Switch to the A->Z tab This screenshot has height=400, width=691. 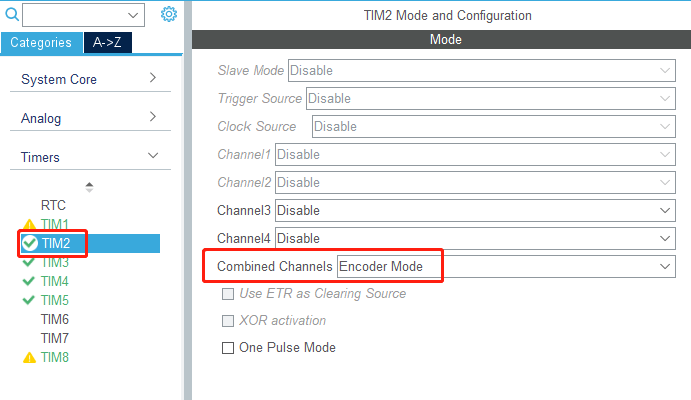[107, 42]
